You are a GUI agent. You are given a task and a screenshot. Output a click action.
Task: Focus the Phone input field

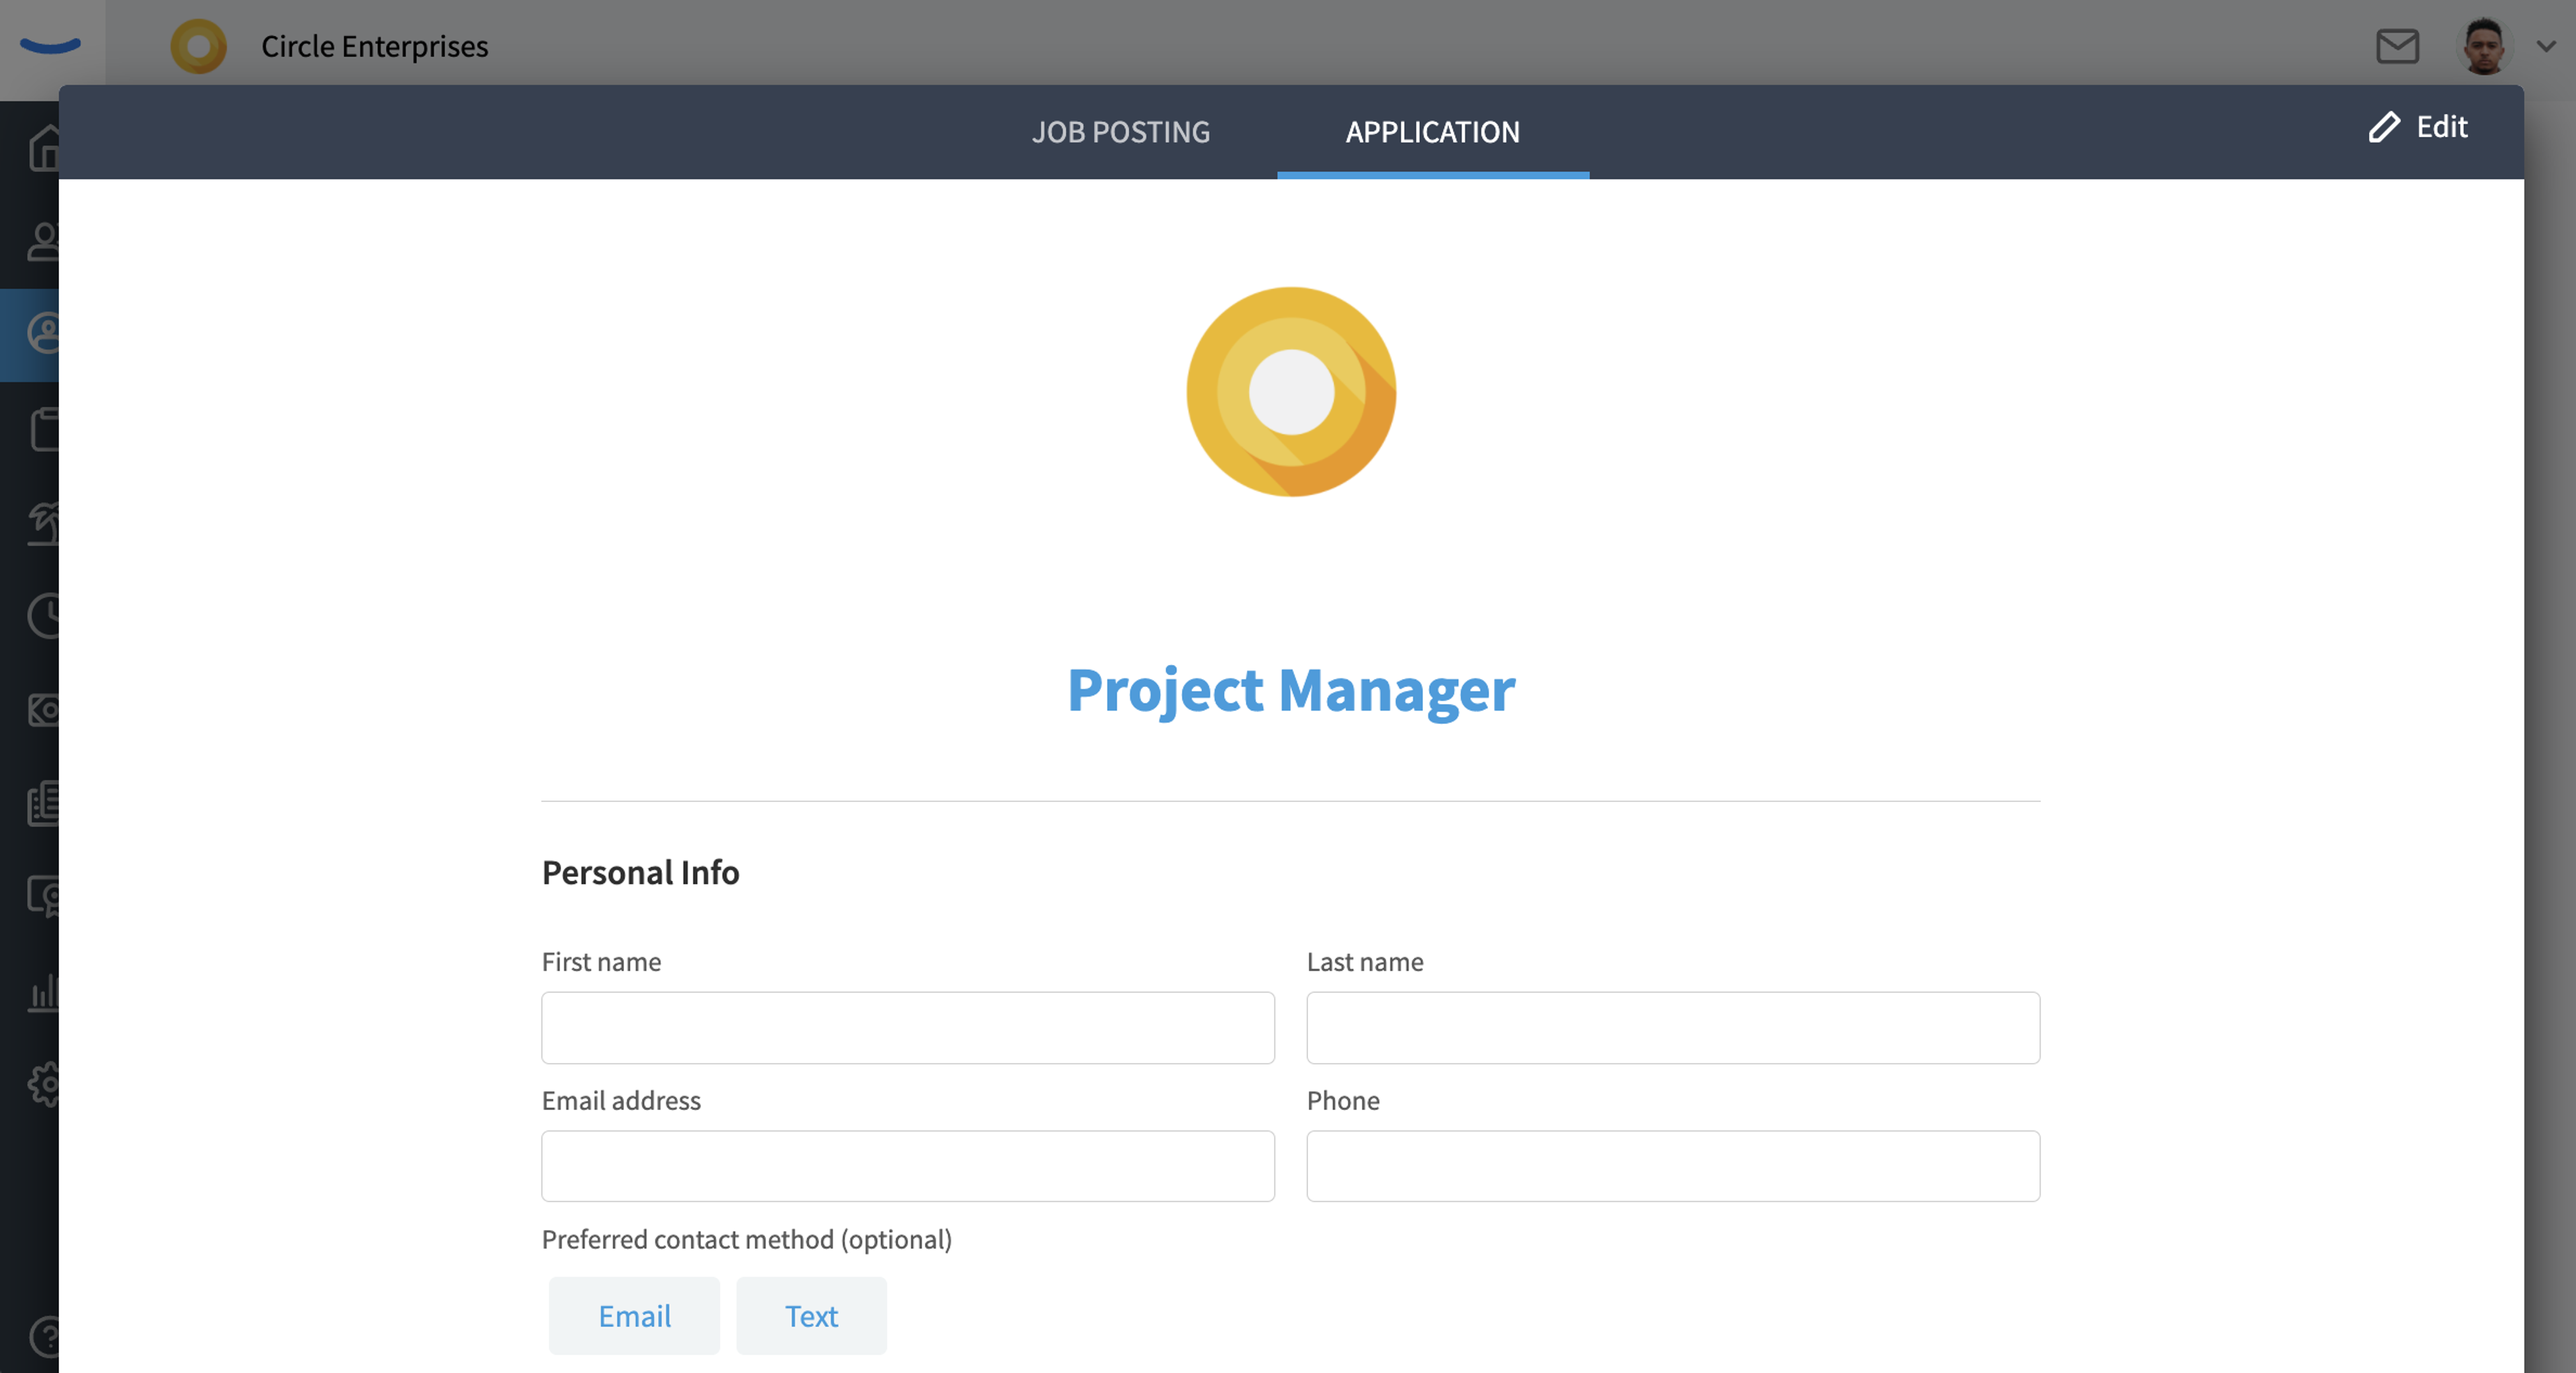(x=1673, y=1166)
